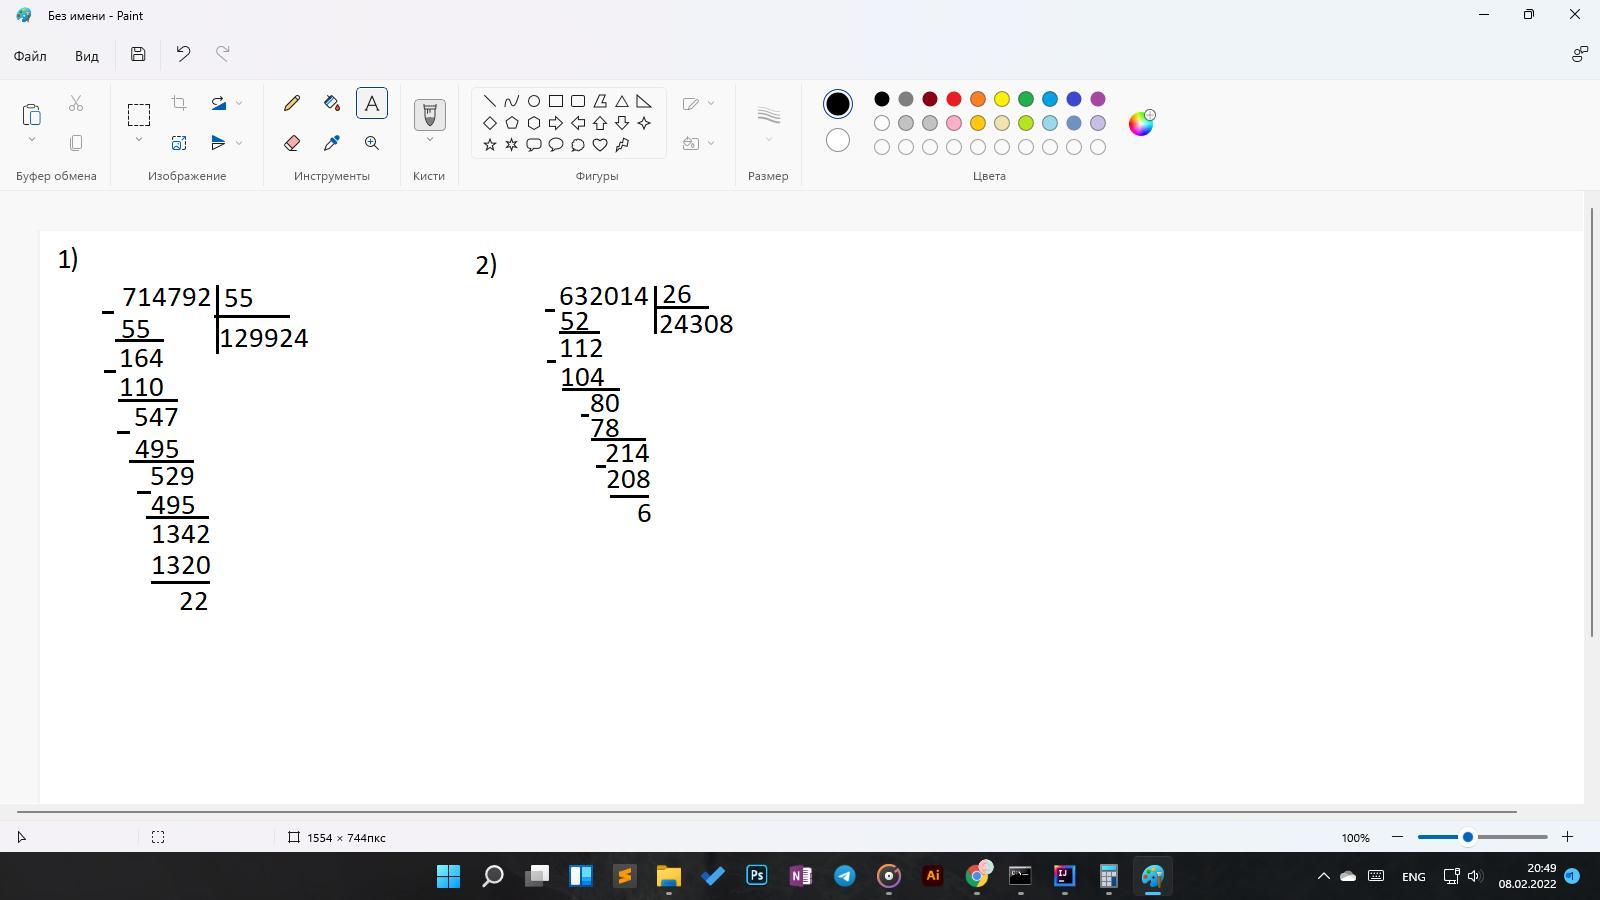
Task: Select the Rectangle shape
Action: point(556,101)
